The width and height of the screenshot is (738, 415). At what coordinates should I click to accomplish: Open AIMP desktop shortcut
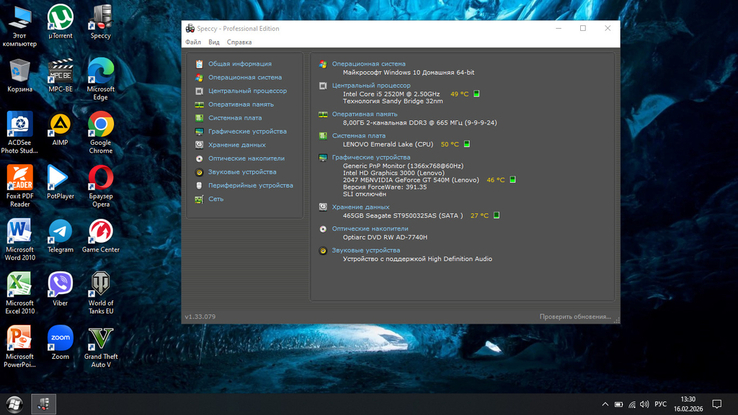tap(60, 129)
